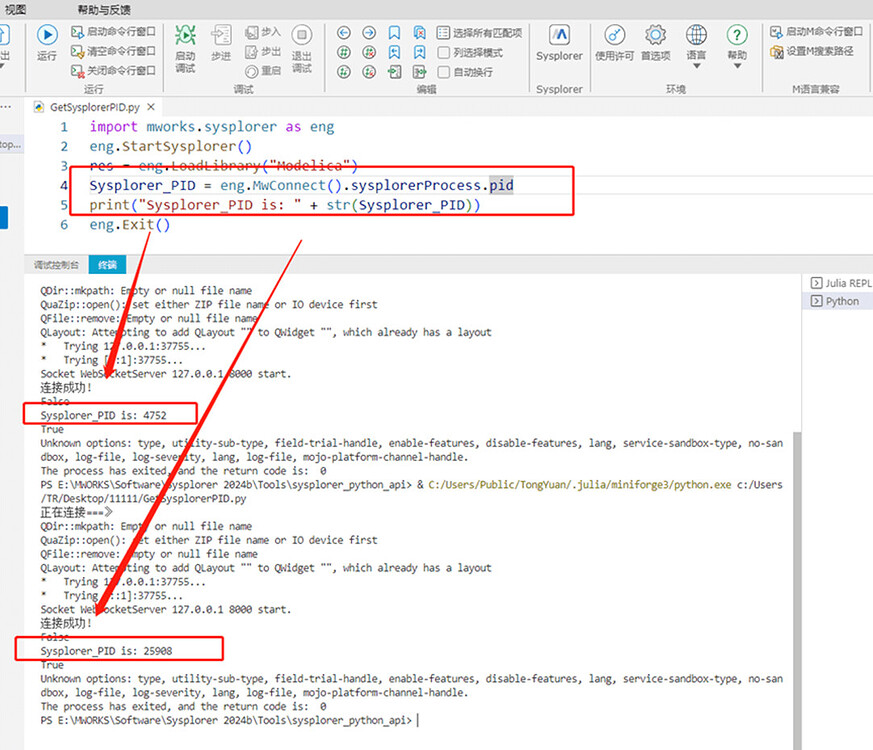Close the GetSysplorerPID.py tab
This screenshot has width=873, height=750.
point(151,107)
